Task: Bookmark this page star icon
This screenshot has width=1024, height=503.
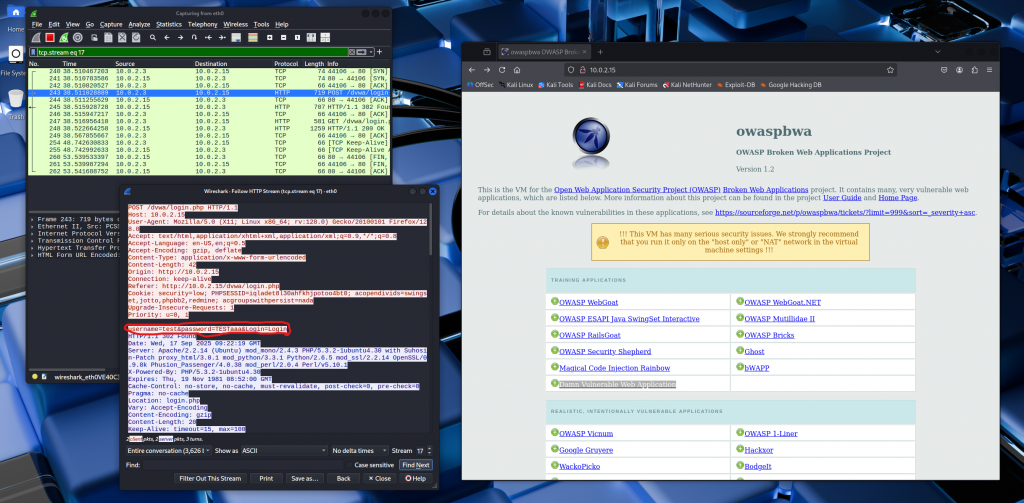Action: tap(890, 69)
